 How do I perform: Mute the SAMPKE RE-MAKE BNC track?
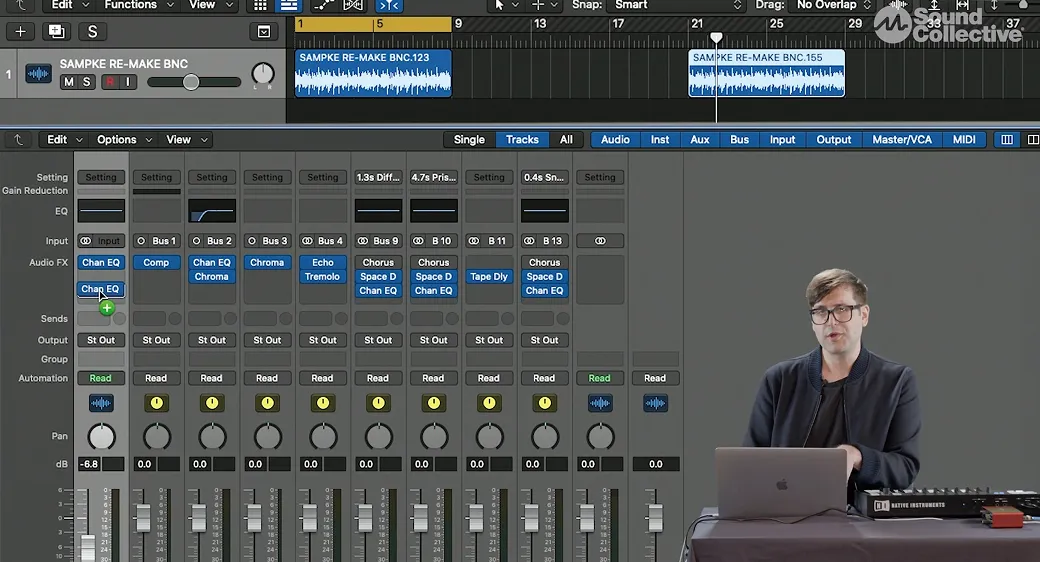[68, 82]
